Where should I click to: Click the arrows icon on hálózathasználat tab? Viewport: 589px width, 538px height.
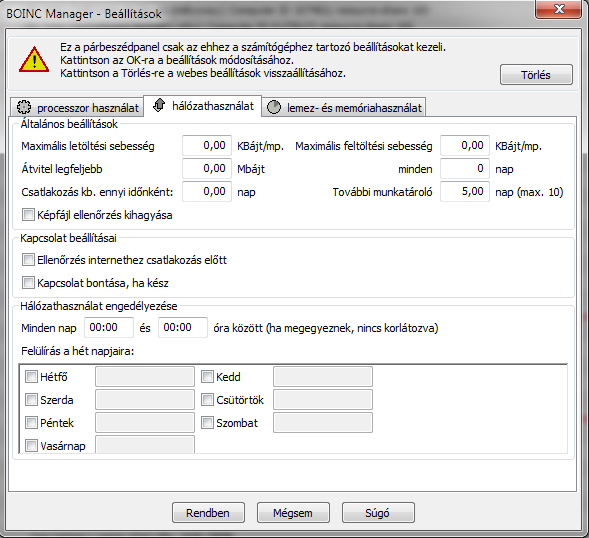159,106
